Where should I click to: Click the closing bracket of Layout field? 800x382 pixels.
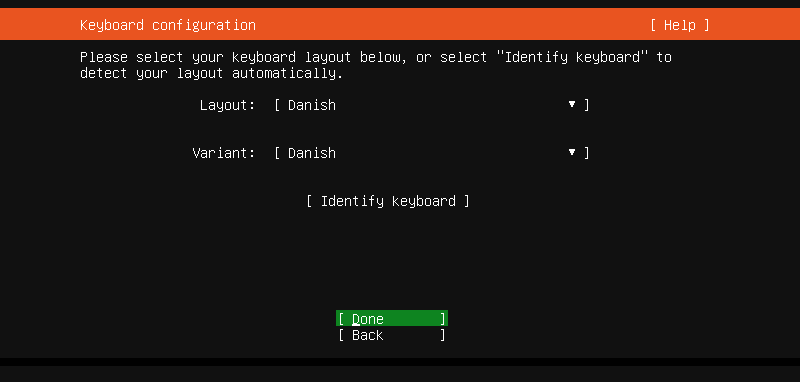pos(587,105)
